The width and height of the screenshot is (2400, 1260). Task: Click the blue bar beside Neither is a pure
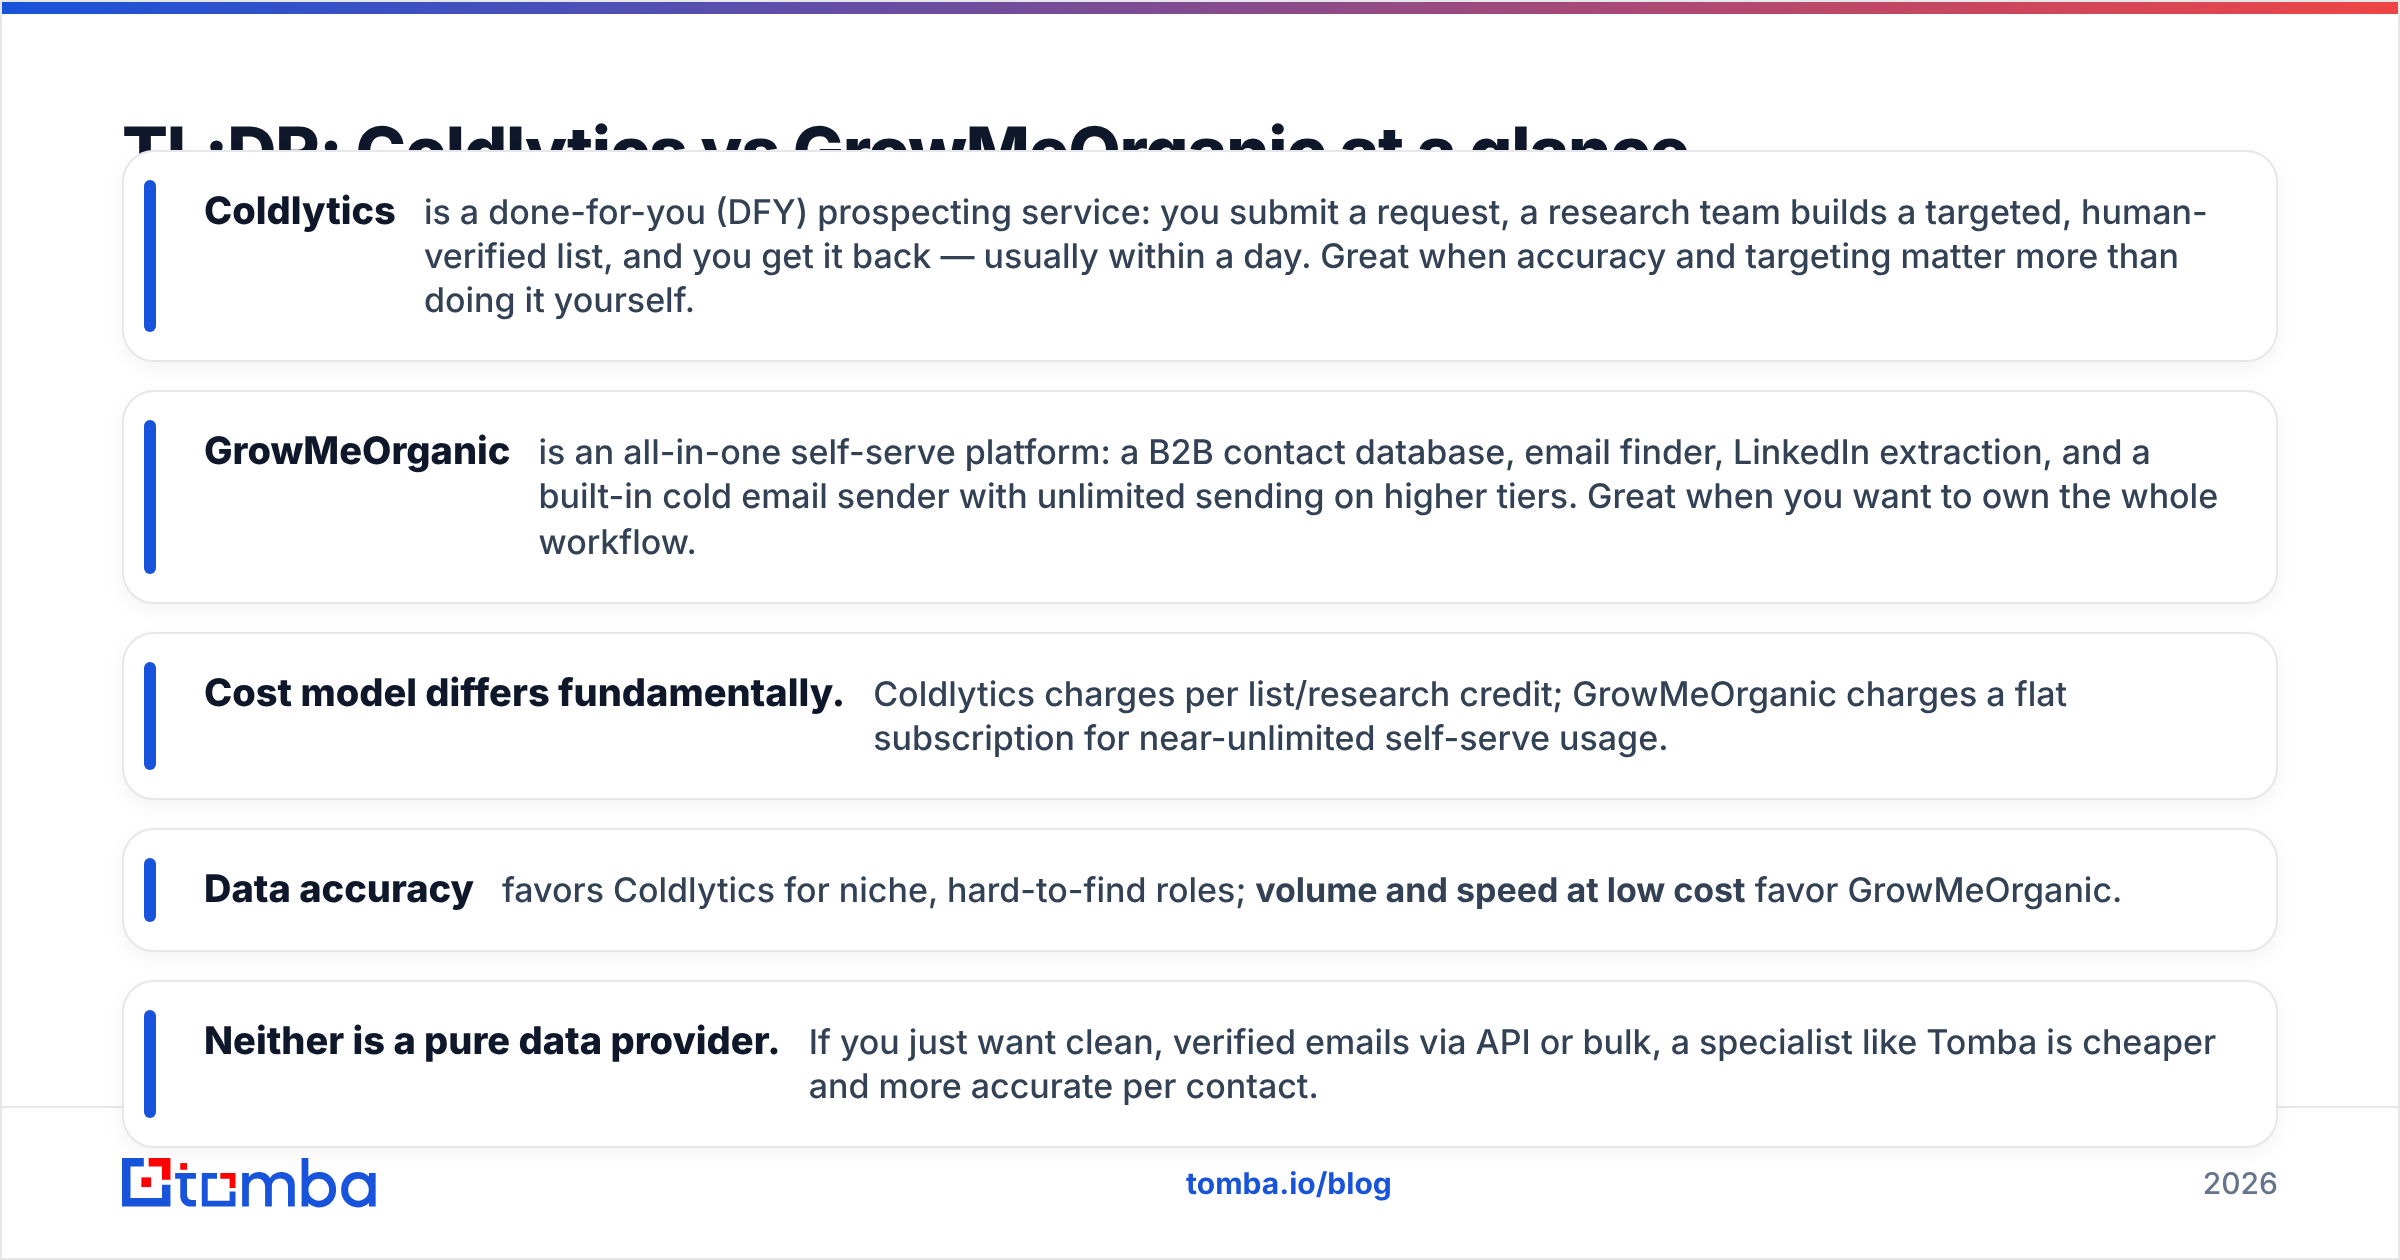[x=150, y=1064]
